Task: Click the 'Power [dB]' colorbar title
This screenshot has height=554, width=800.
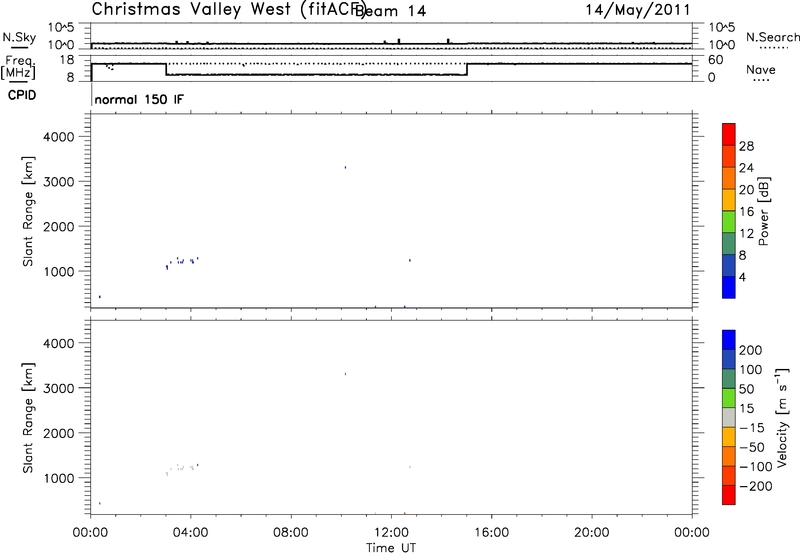Action: coord(764,211)
